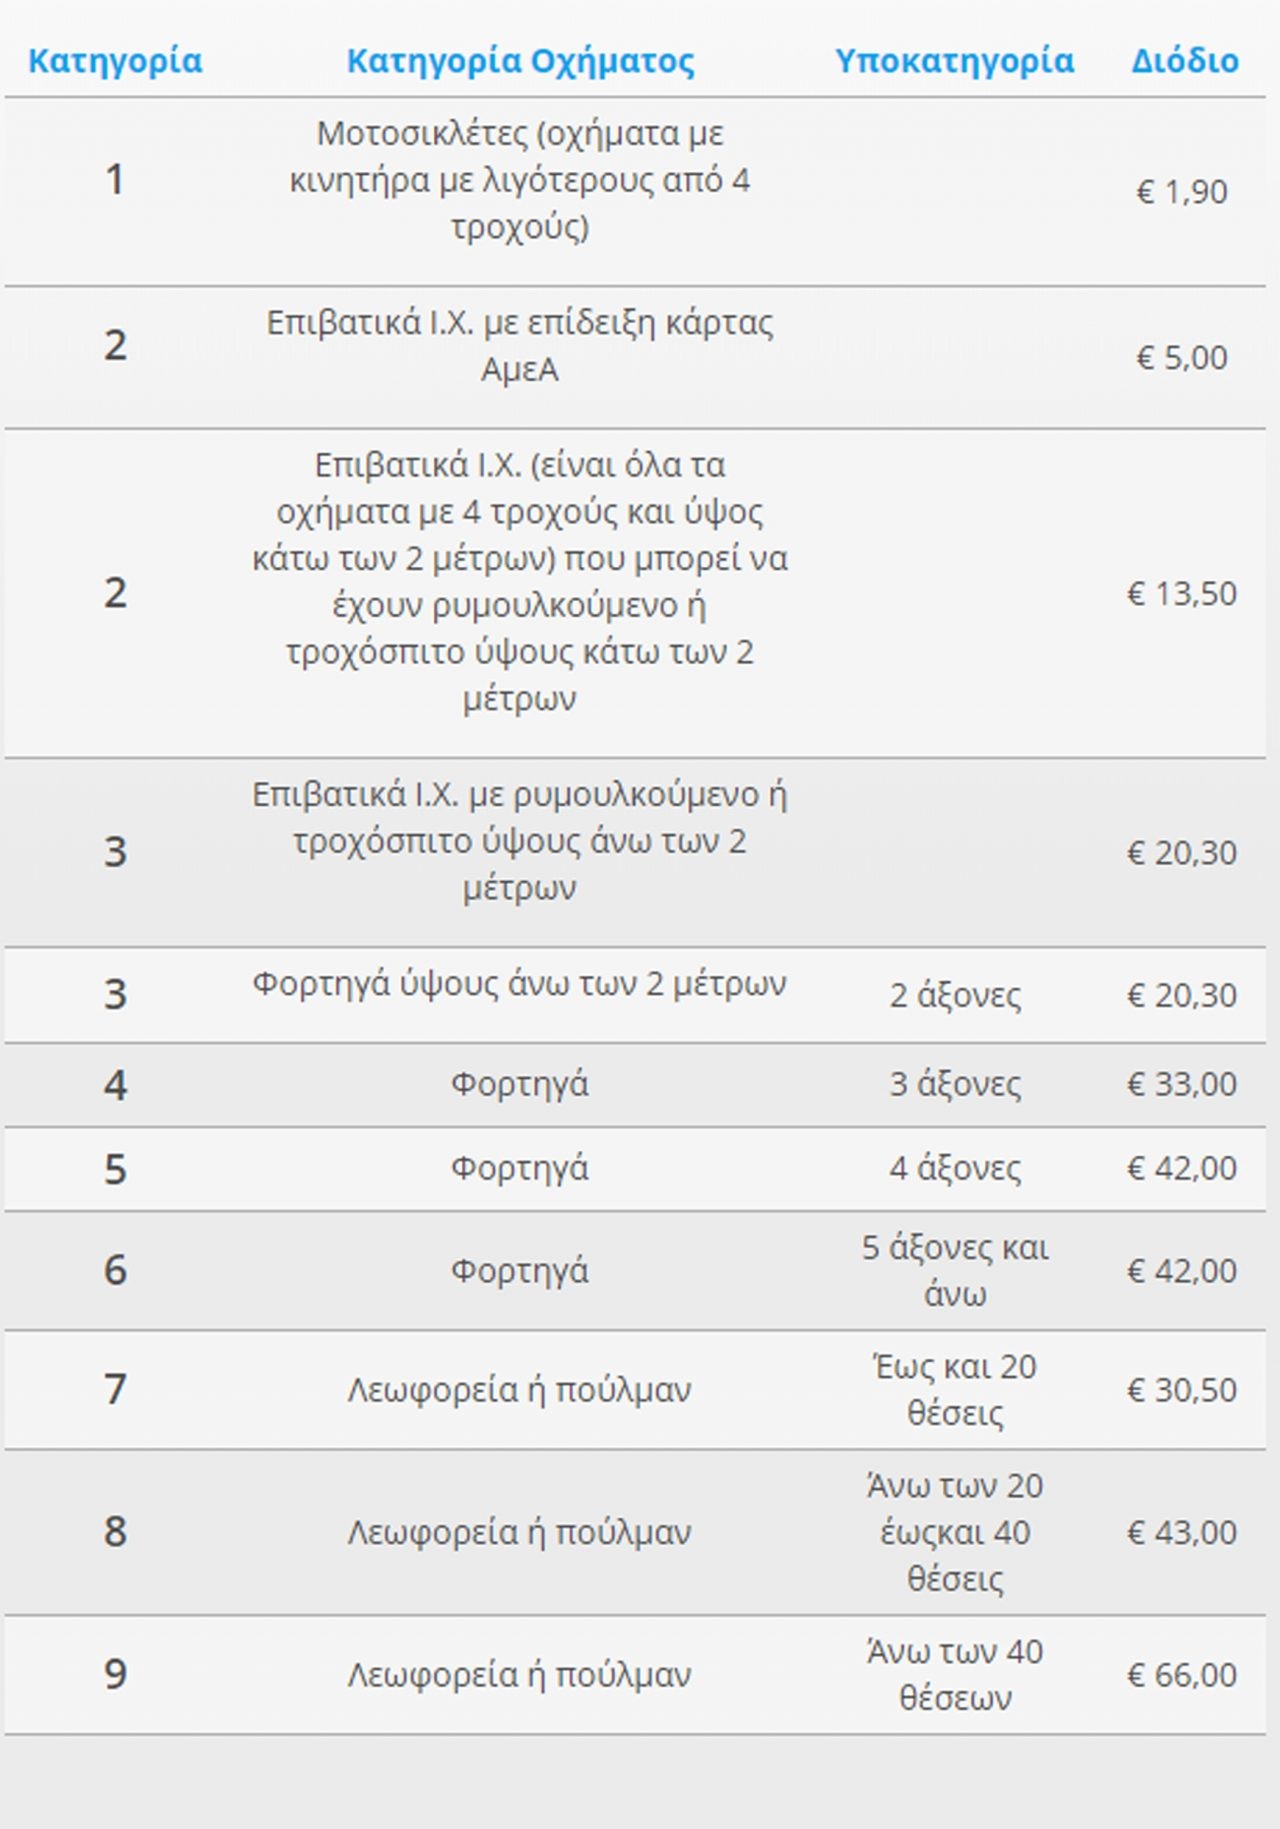Click the "4 άξονες" subcategory cell
This screenshot has height=1829, width=1280.
click(955, 1168)
